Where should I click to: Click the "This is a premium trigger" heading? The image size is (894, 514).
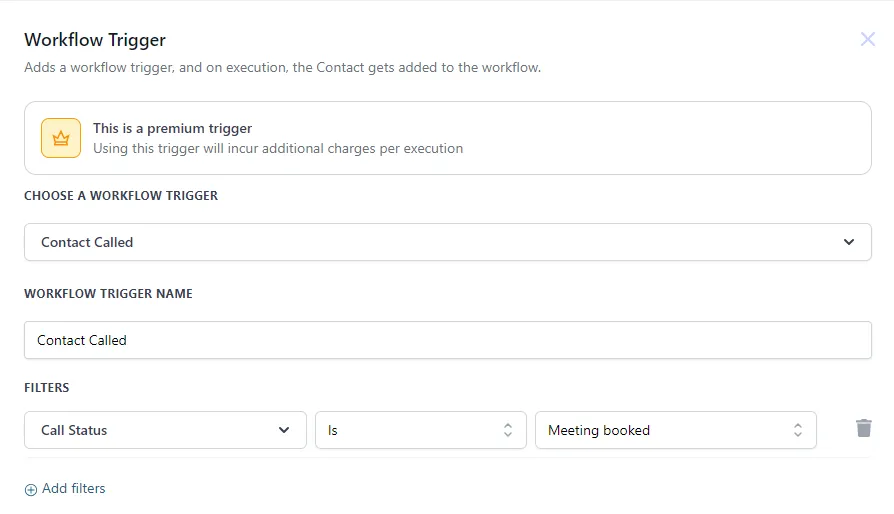coord(172,128)
